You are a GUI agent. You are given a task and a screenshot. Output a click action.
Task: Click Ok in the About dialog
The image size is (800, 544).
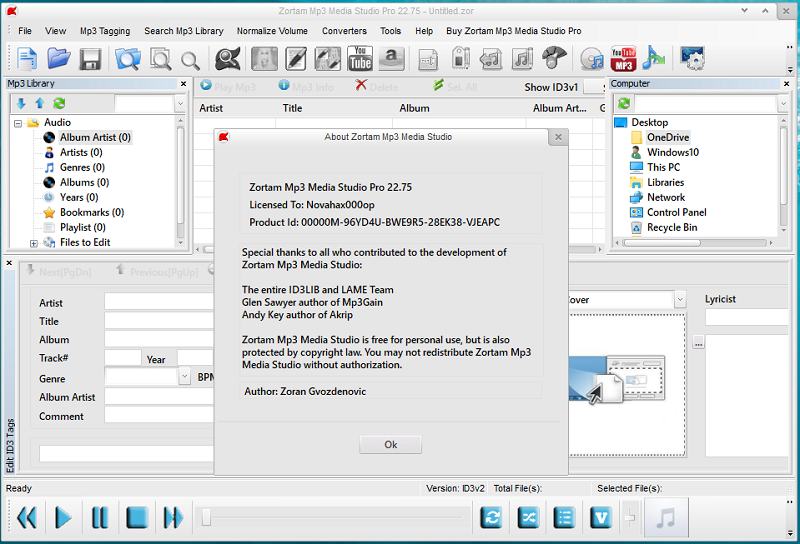(x=390, y=444)
